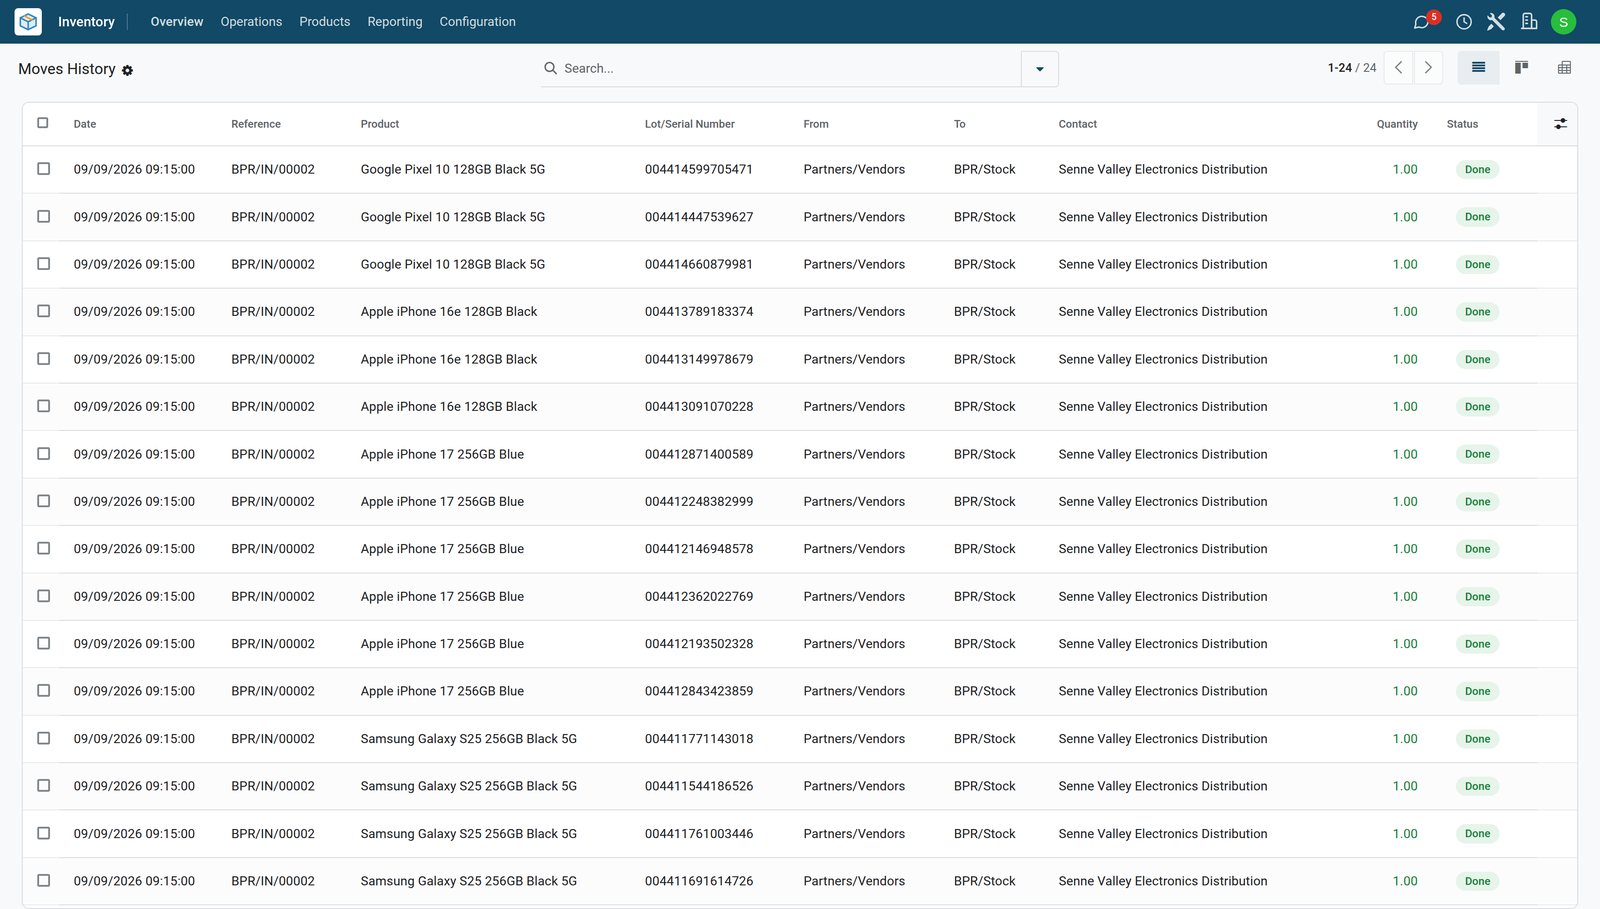Switch to pivot view
This screenshot has width=1600, height=909.
(1564, 68)
